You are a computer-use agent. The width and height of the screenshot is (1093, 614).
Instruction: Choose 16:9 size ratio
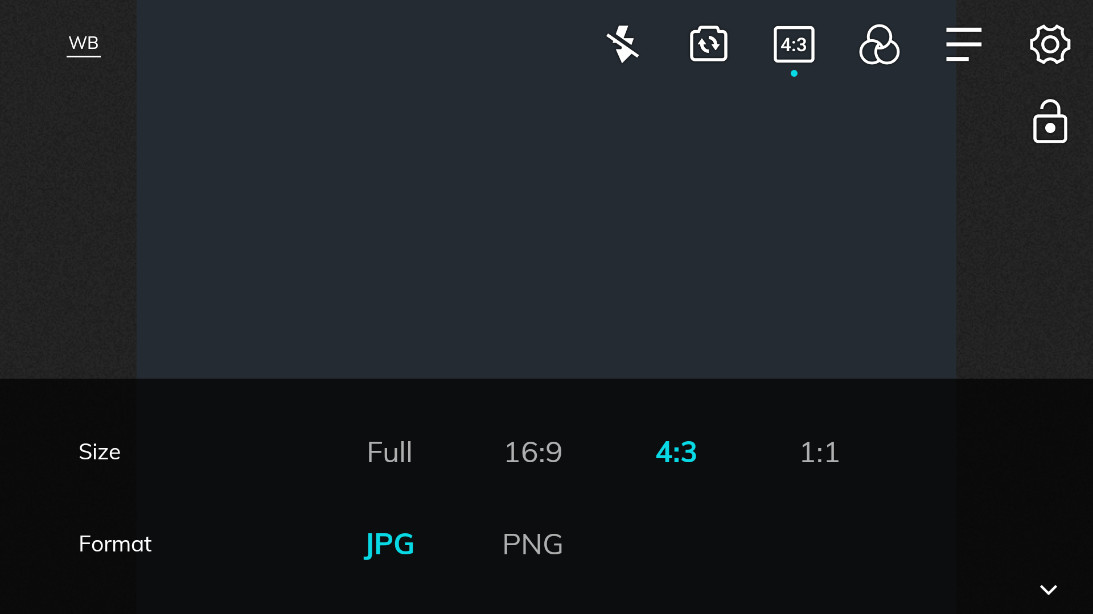(533, 452)
